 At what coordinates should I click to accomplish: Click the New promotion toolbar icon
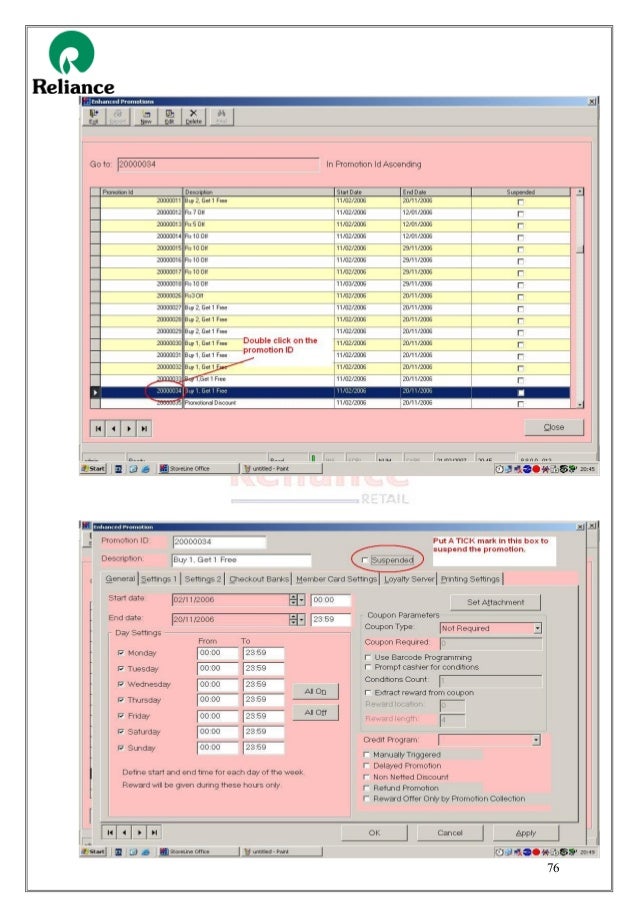point(146,116)
